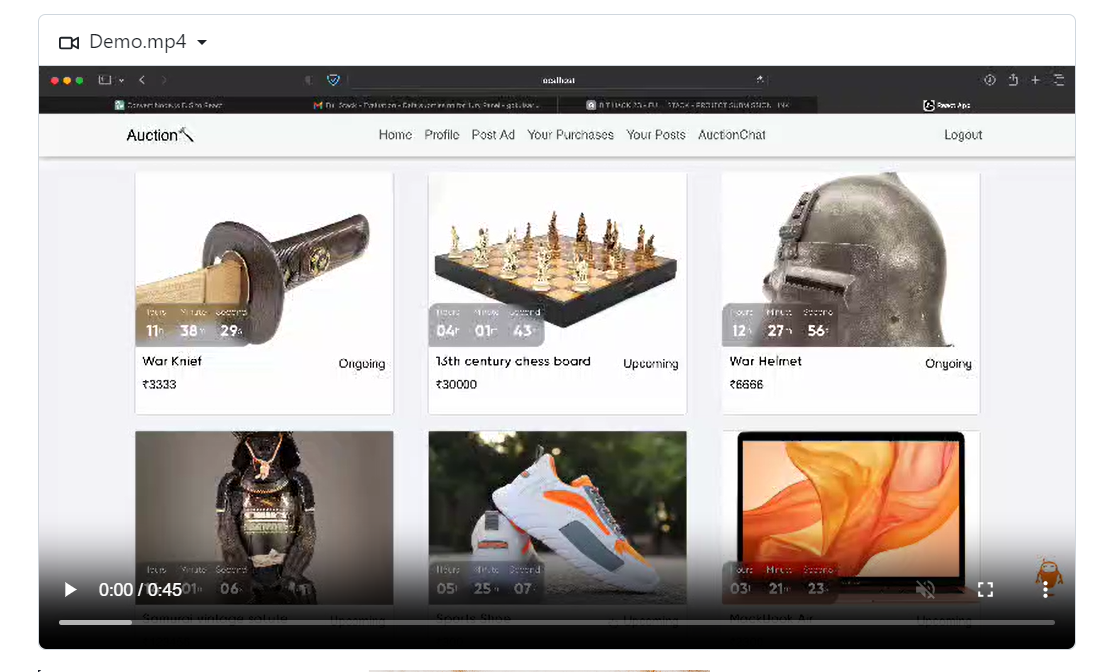Screen dimensions: 1116x672
Task: Unmute the video with the speaker icon
Action: 925,589
